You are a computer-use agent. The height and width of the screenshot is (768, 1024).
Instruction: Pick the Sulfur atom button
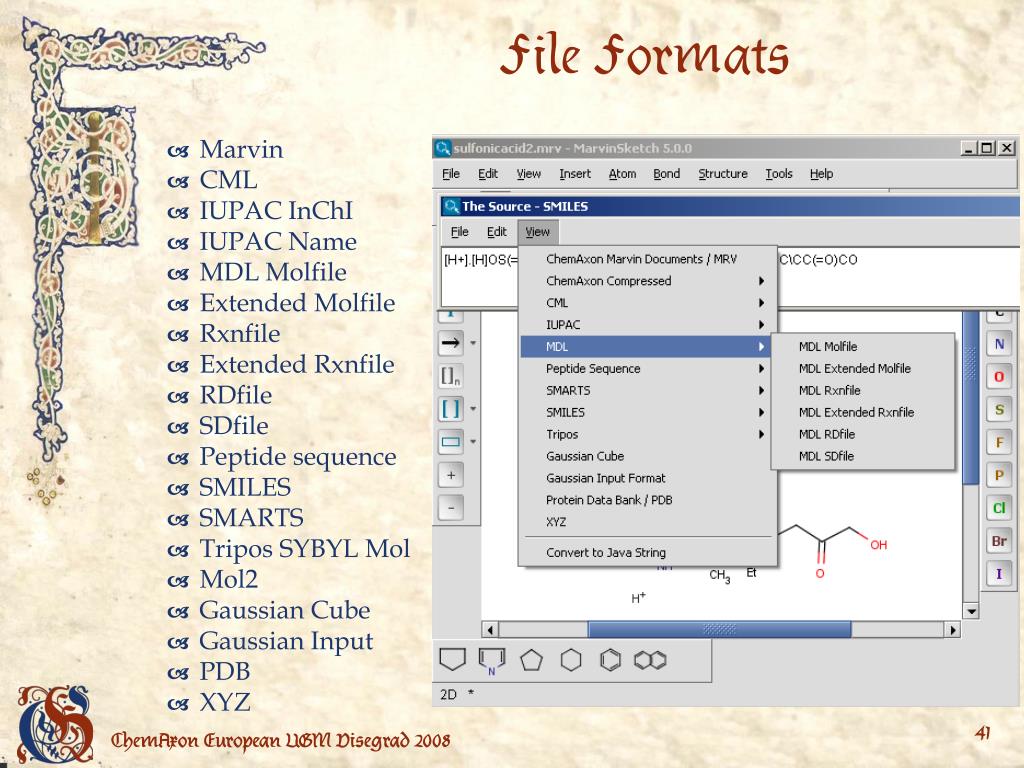(999, 409)
